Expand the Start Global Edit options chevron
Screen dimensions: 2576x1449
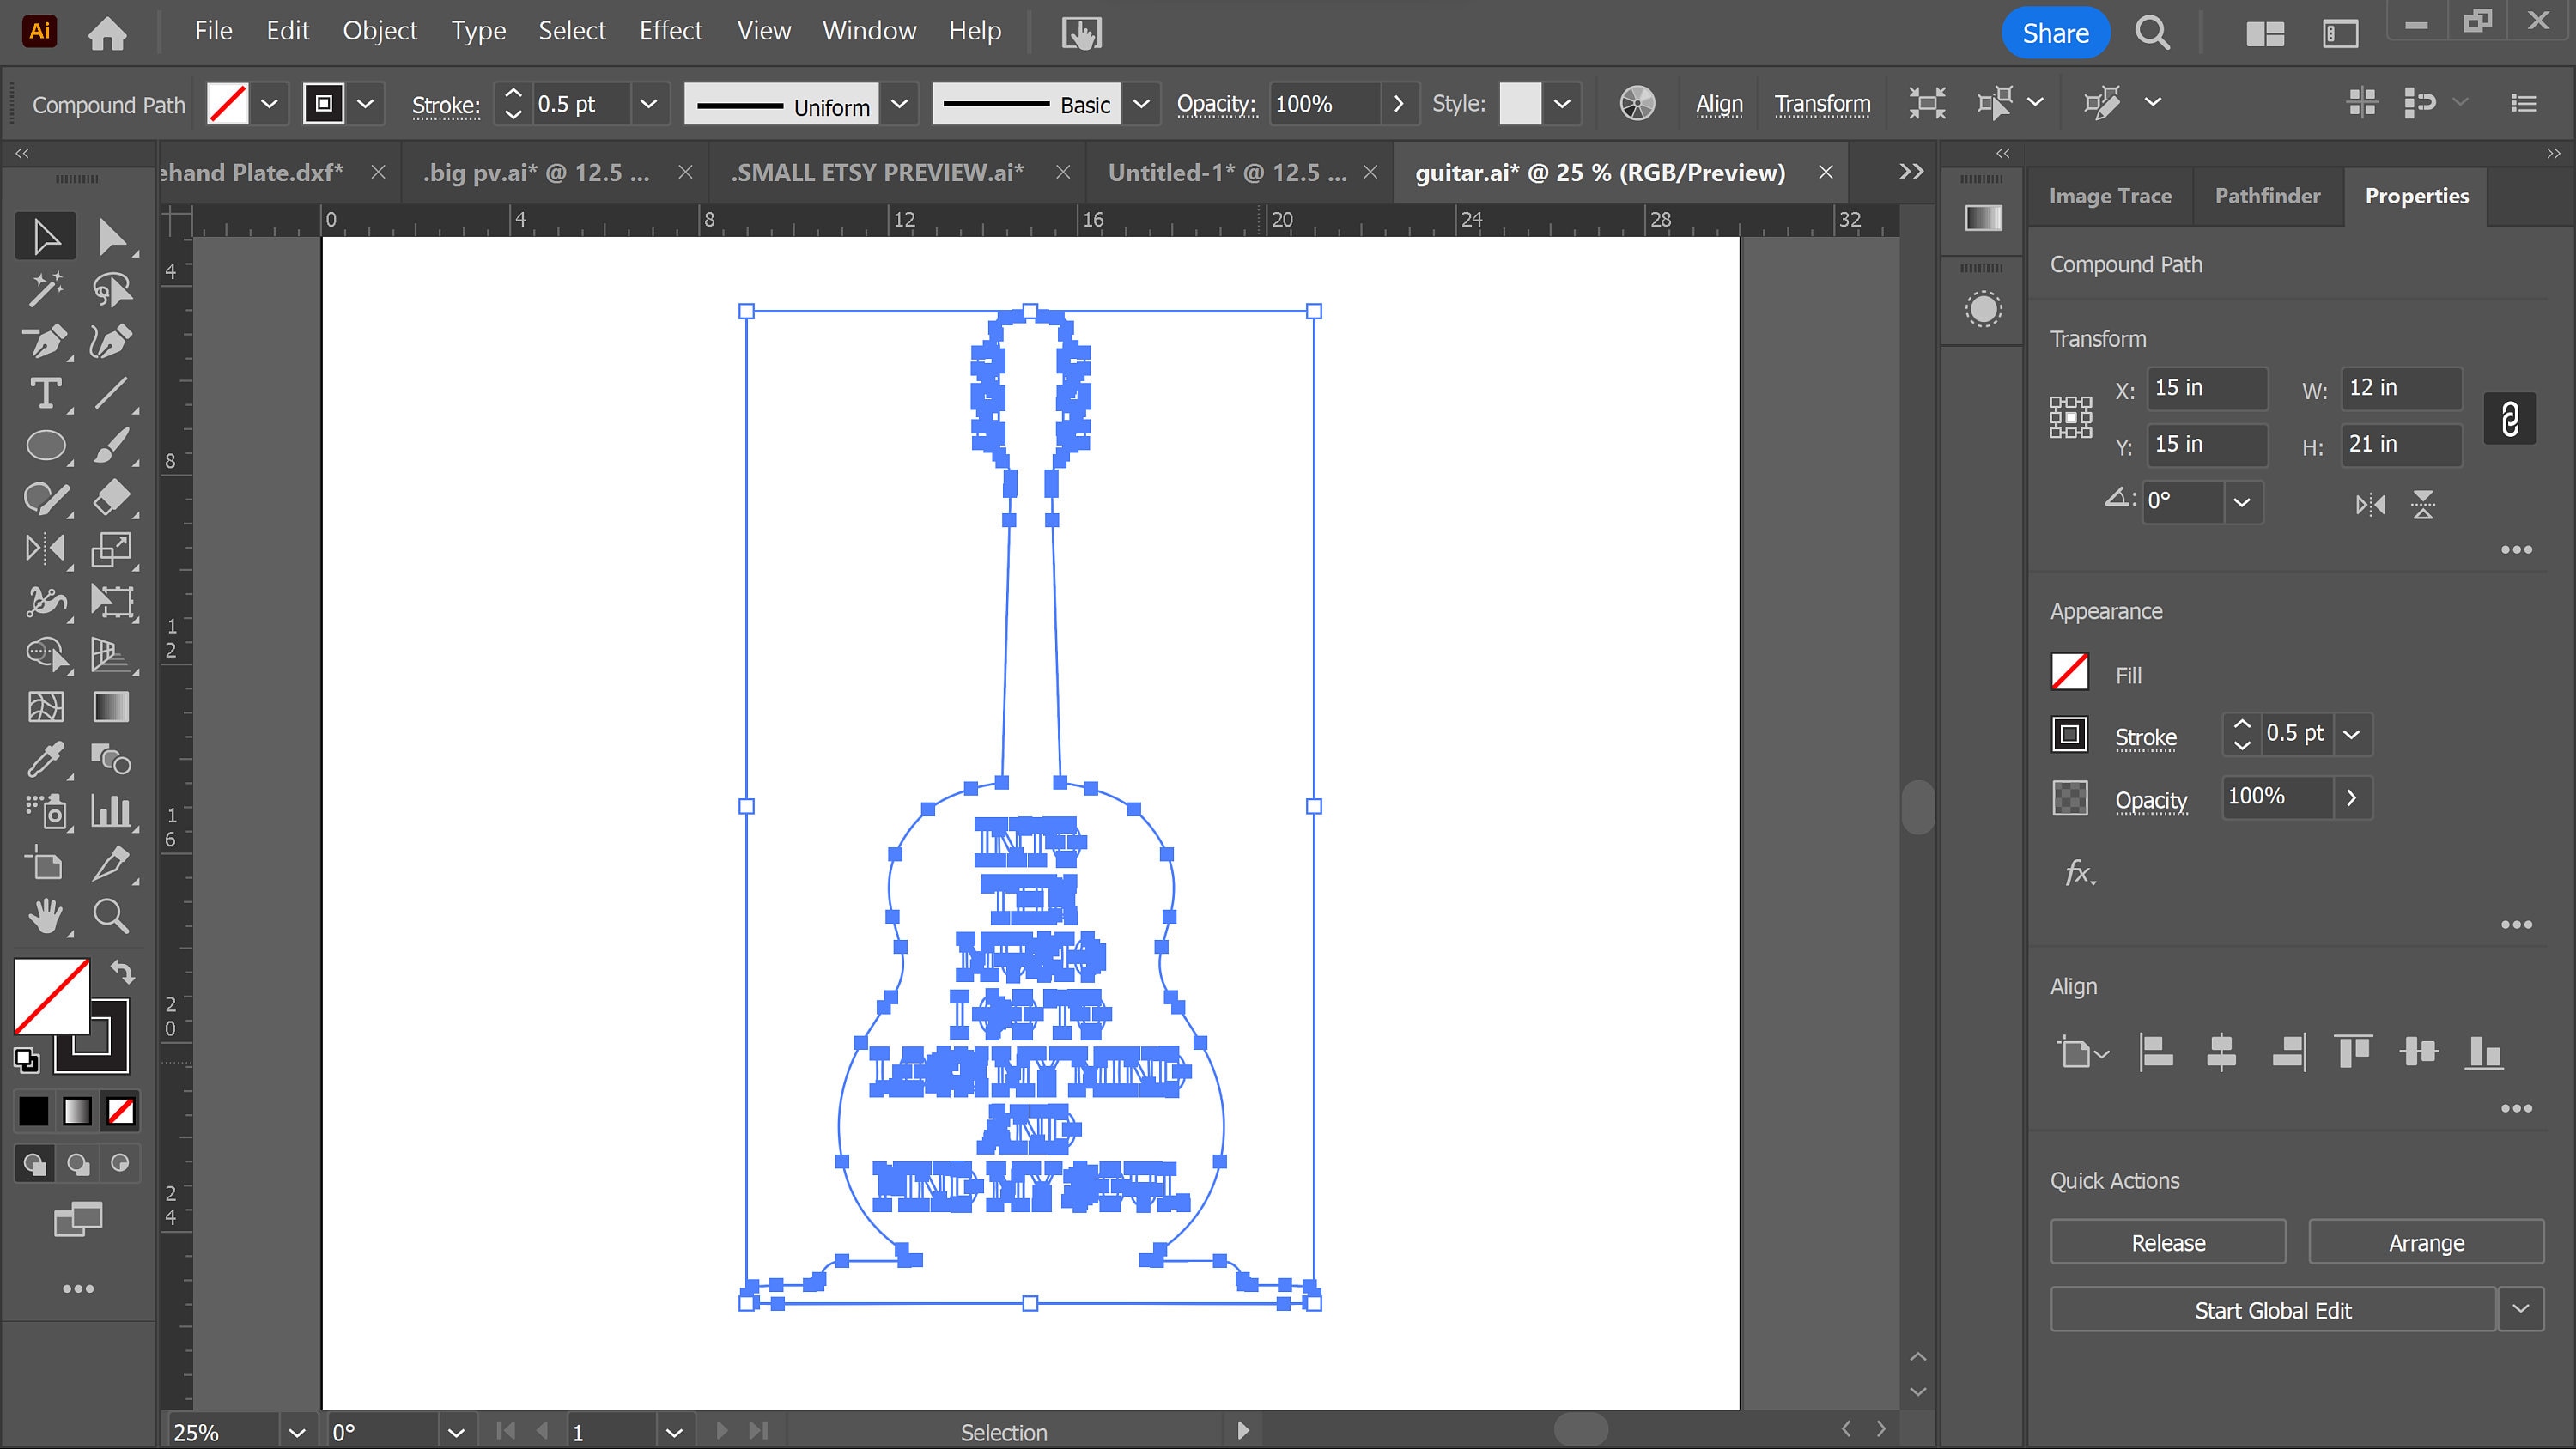(x=2522, y=1309)
